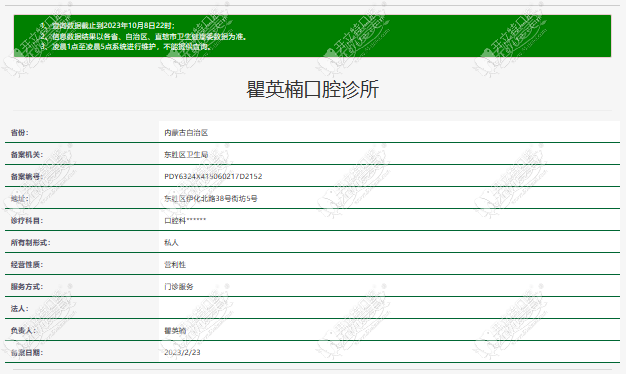
Task: Click the 经营性质 label
Action: [x=27, y=264]
